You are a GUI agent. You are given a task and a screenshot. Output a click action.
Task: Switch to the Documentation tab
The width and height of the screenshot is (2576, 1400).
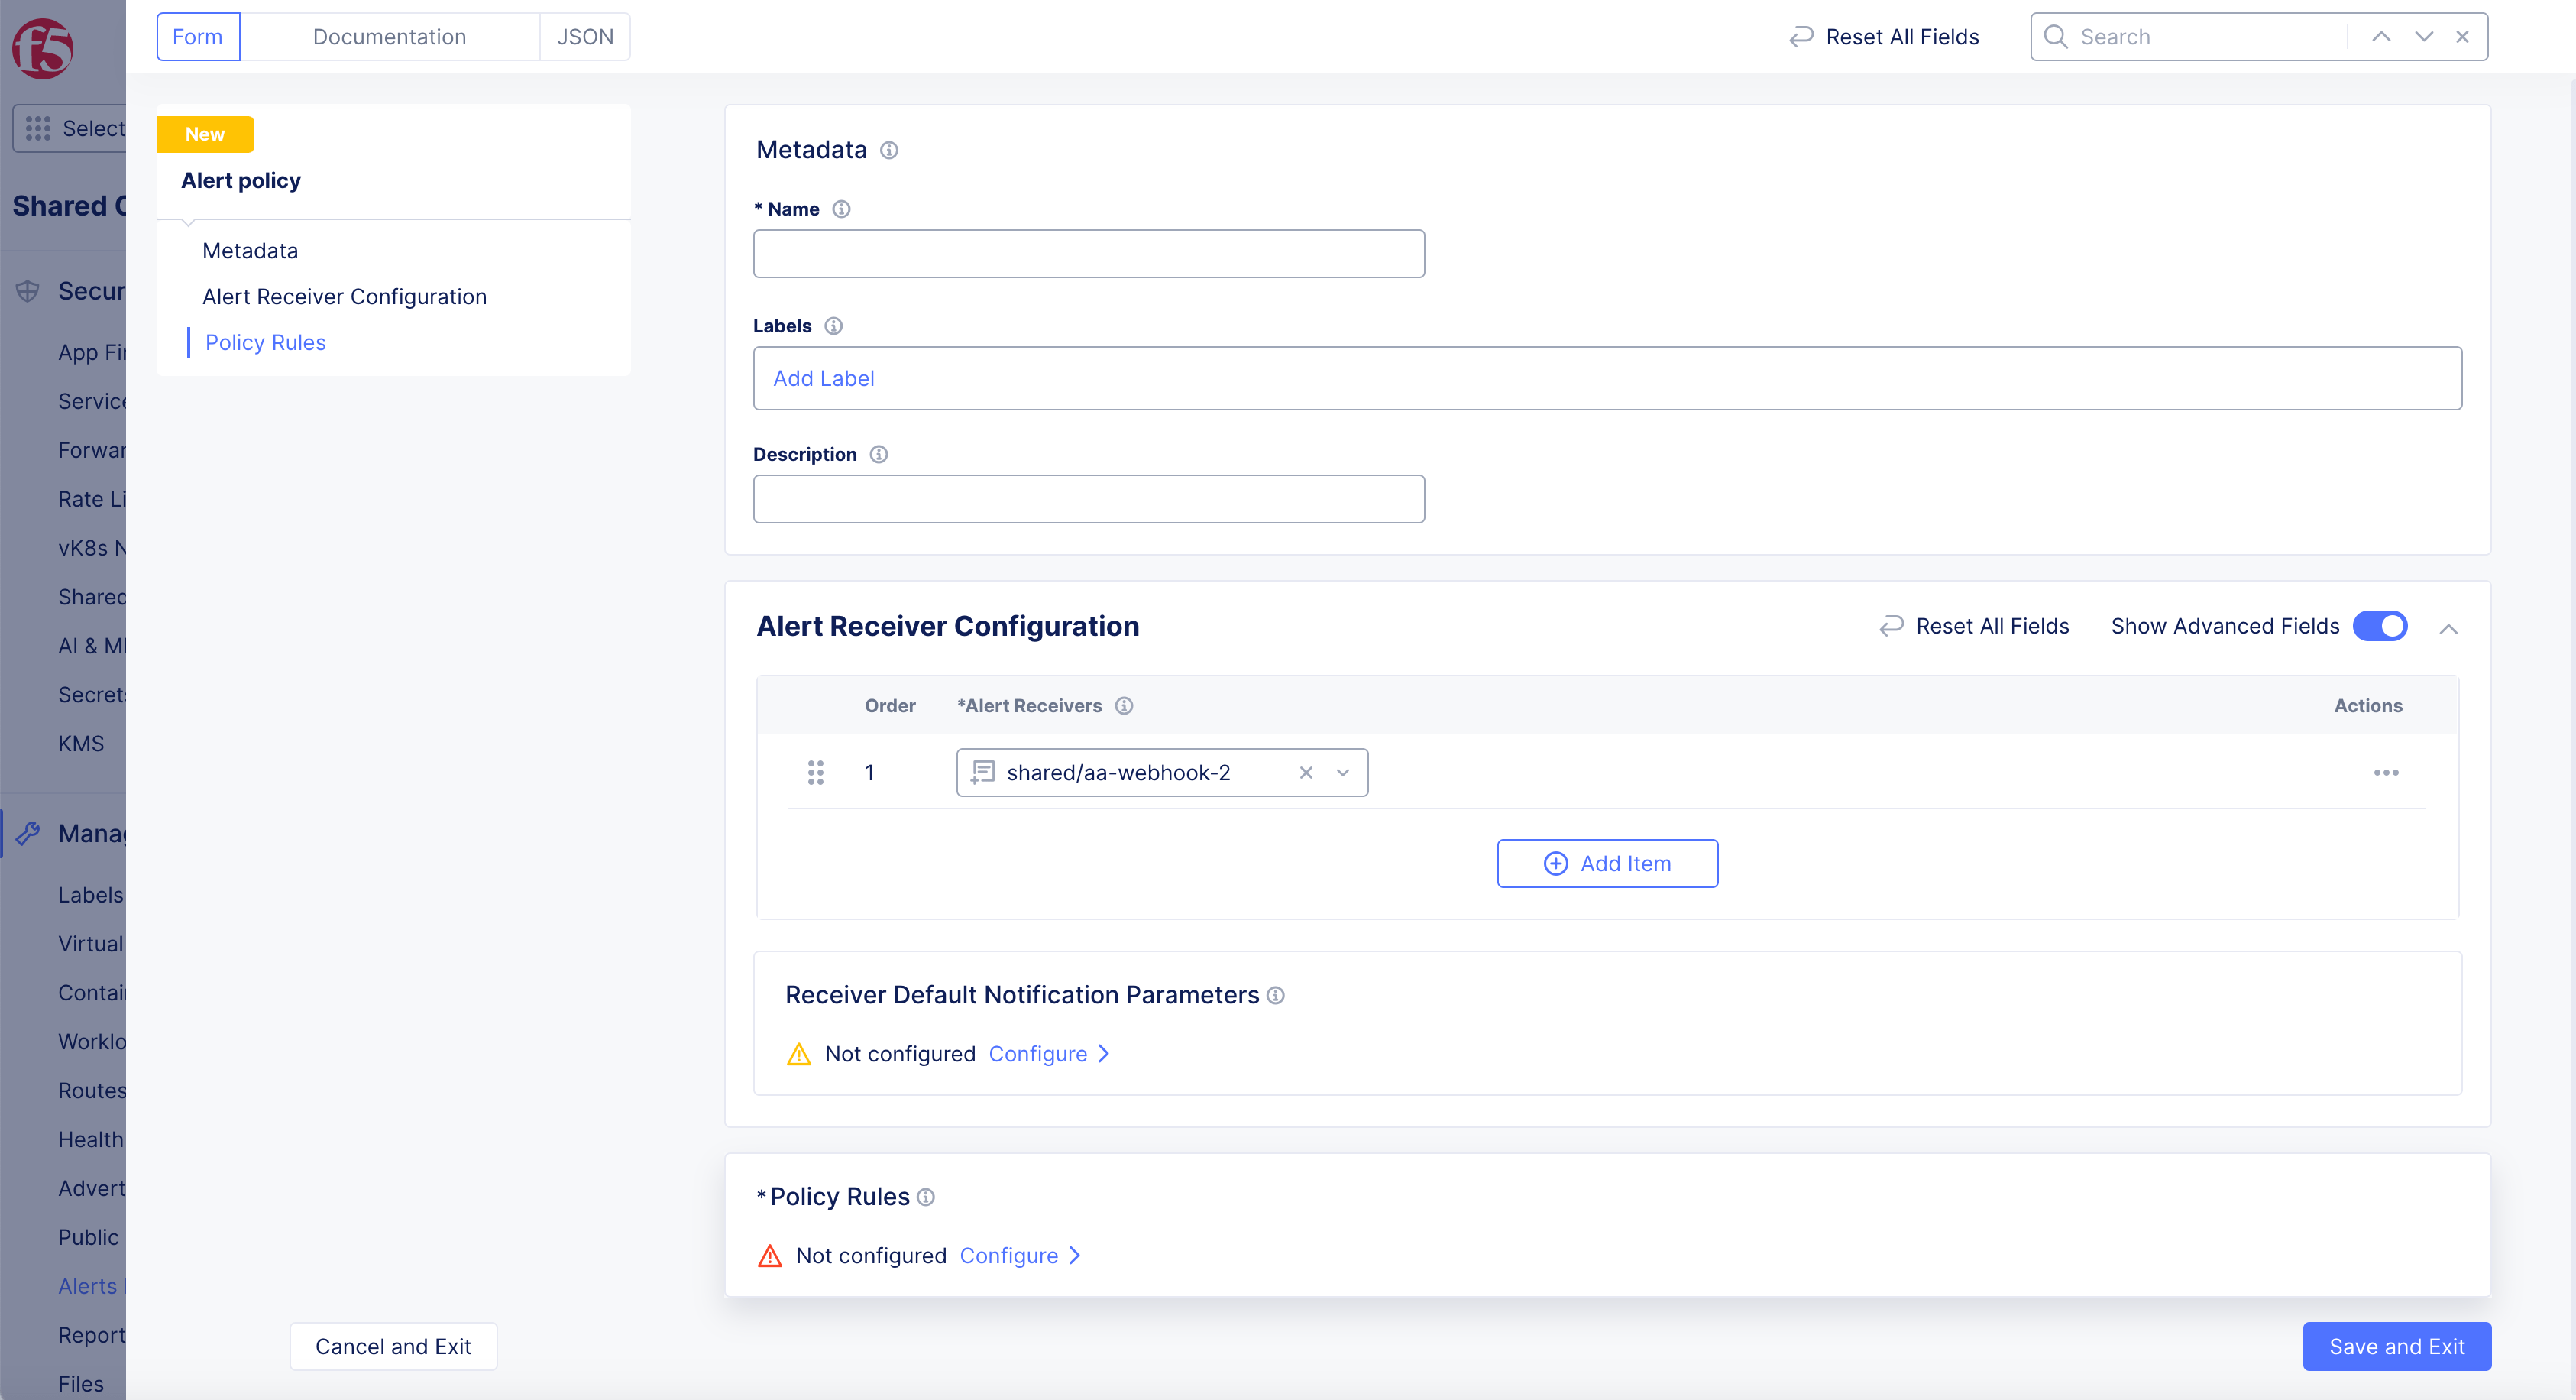[x=389, y=37]
